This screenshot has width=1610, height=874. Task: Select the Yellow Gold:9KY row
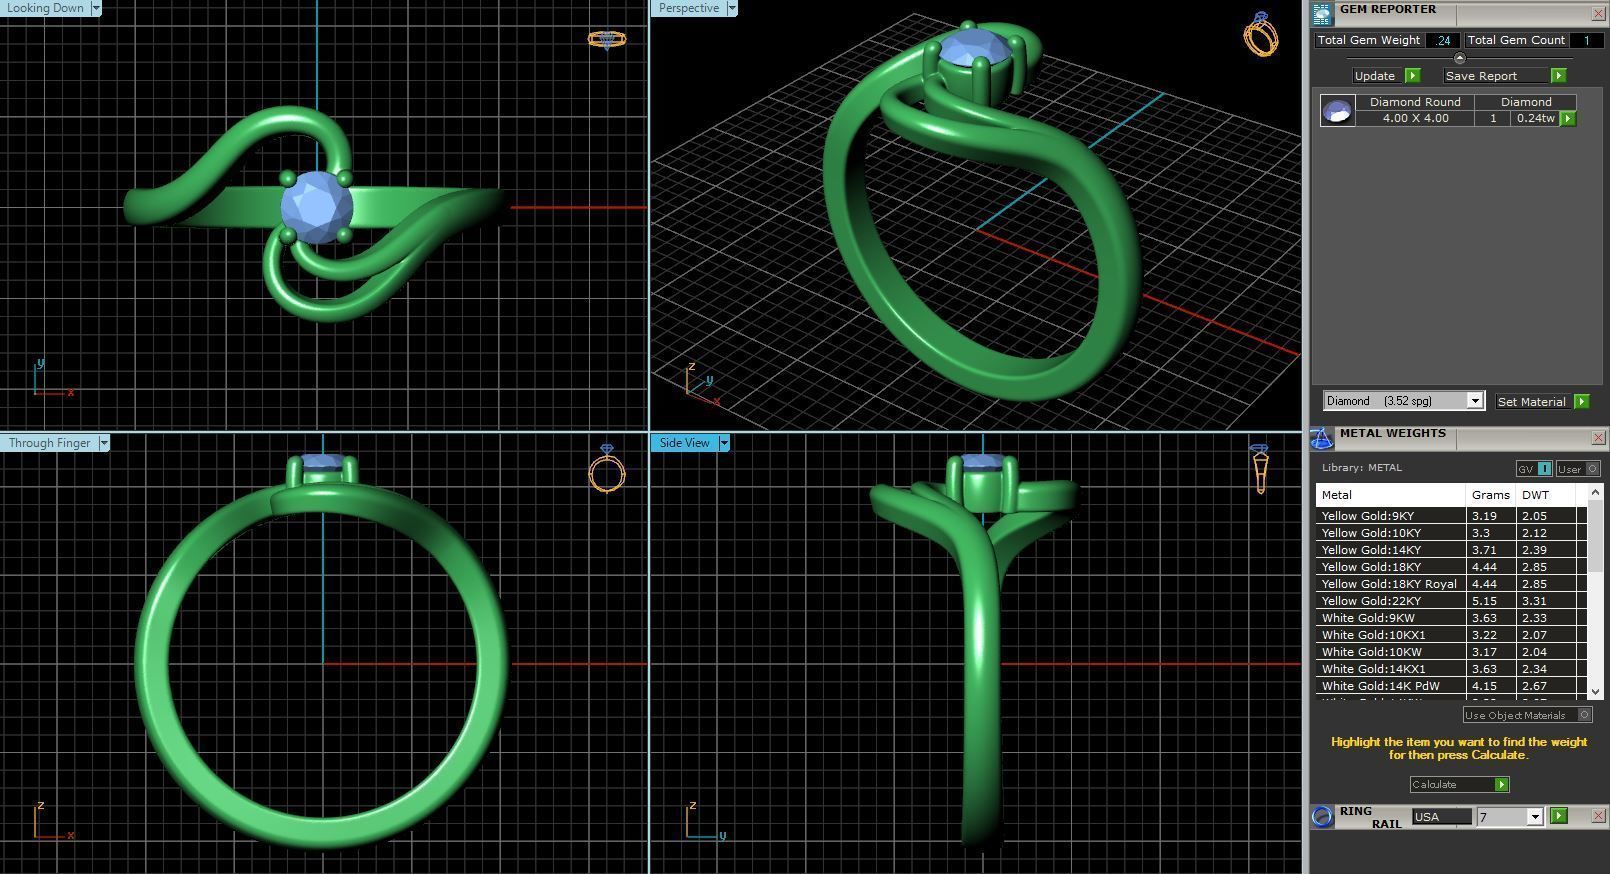click(1450, 516)
